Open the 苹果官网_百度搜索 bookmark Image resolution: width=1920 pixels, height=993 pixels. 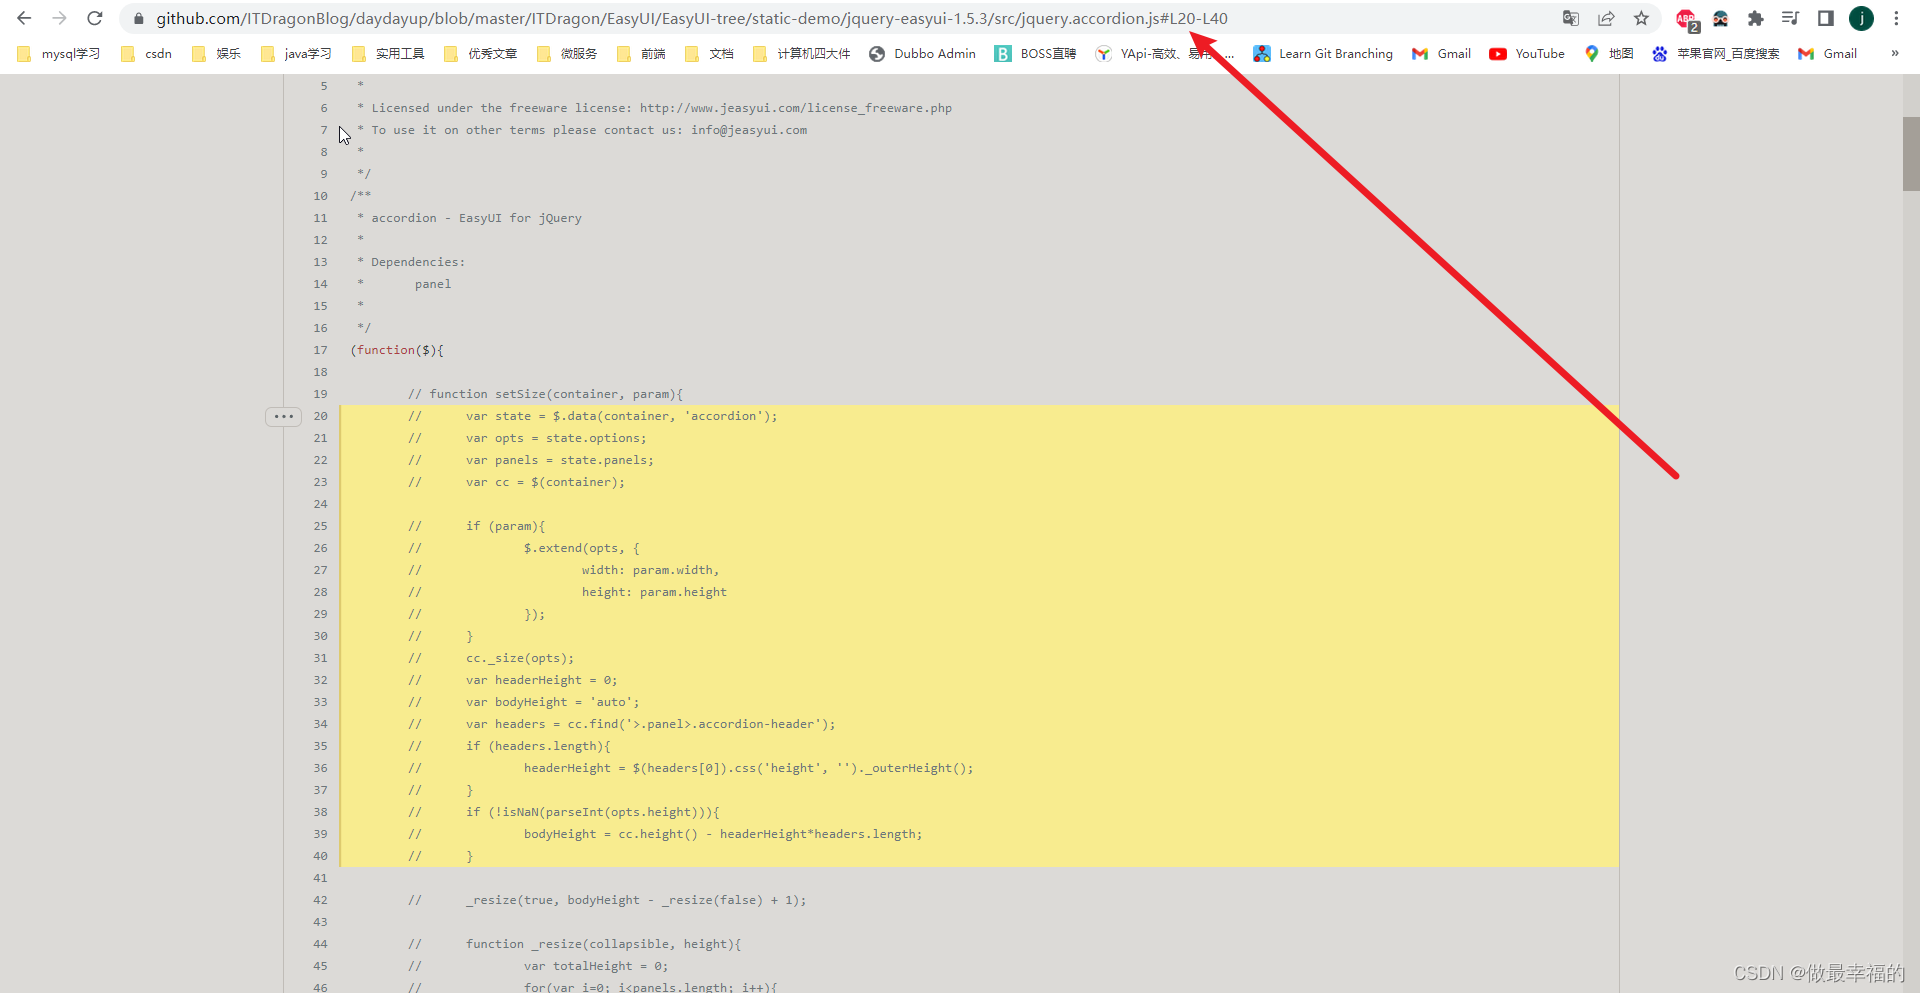pyautogui.click(x=1716, y=54)
